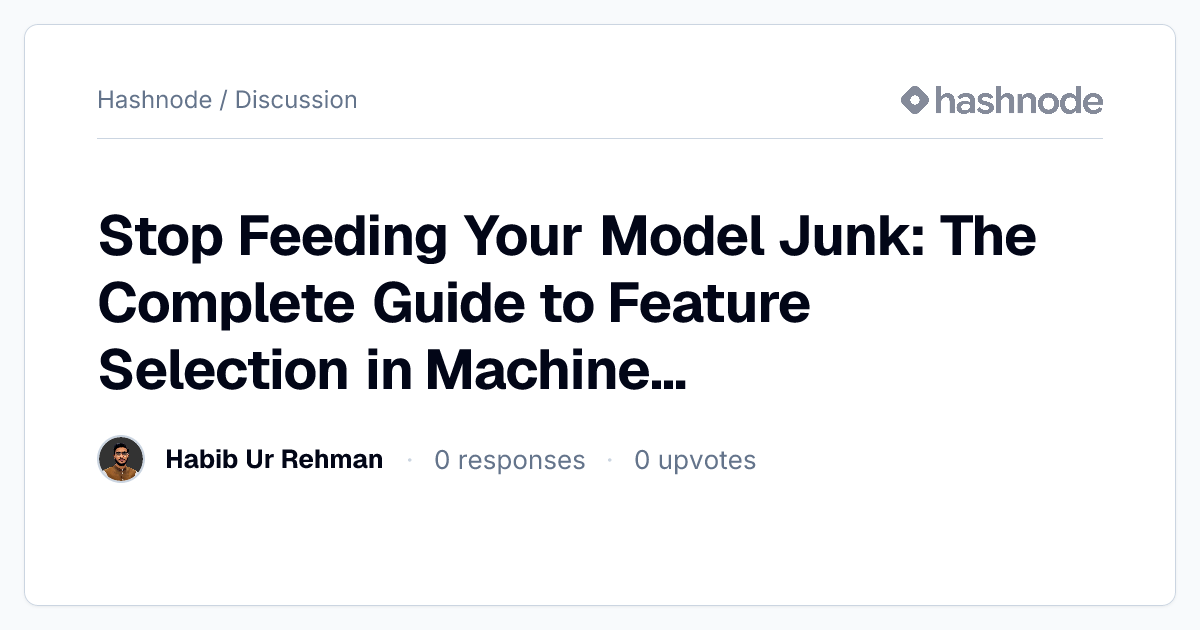Click Habib Ur Rehman's profile avatar
The height and width of the screenshot is (630, 1200).
121,459
